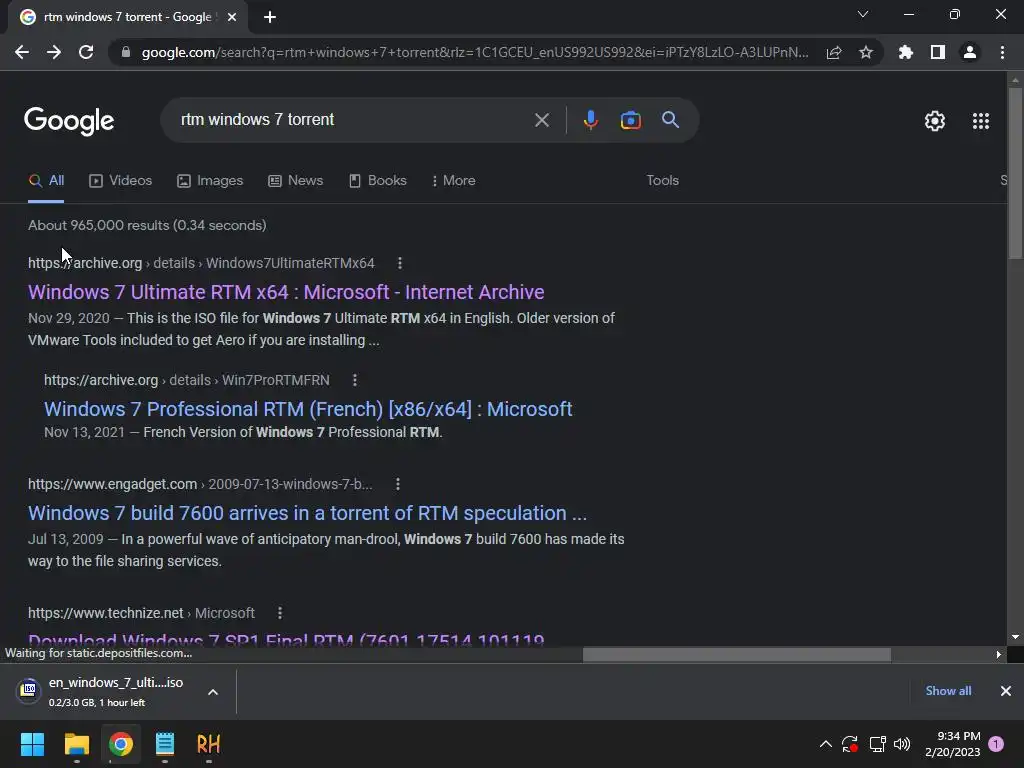Open File Explorer from the taskbar

point(76,744)
